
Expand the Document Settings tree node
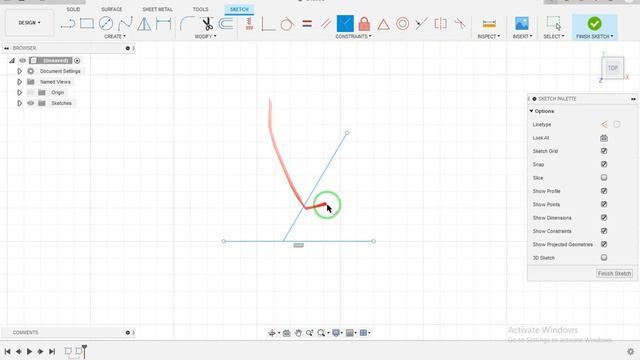19,71
